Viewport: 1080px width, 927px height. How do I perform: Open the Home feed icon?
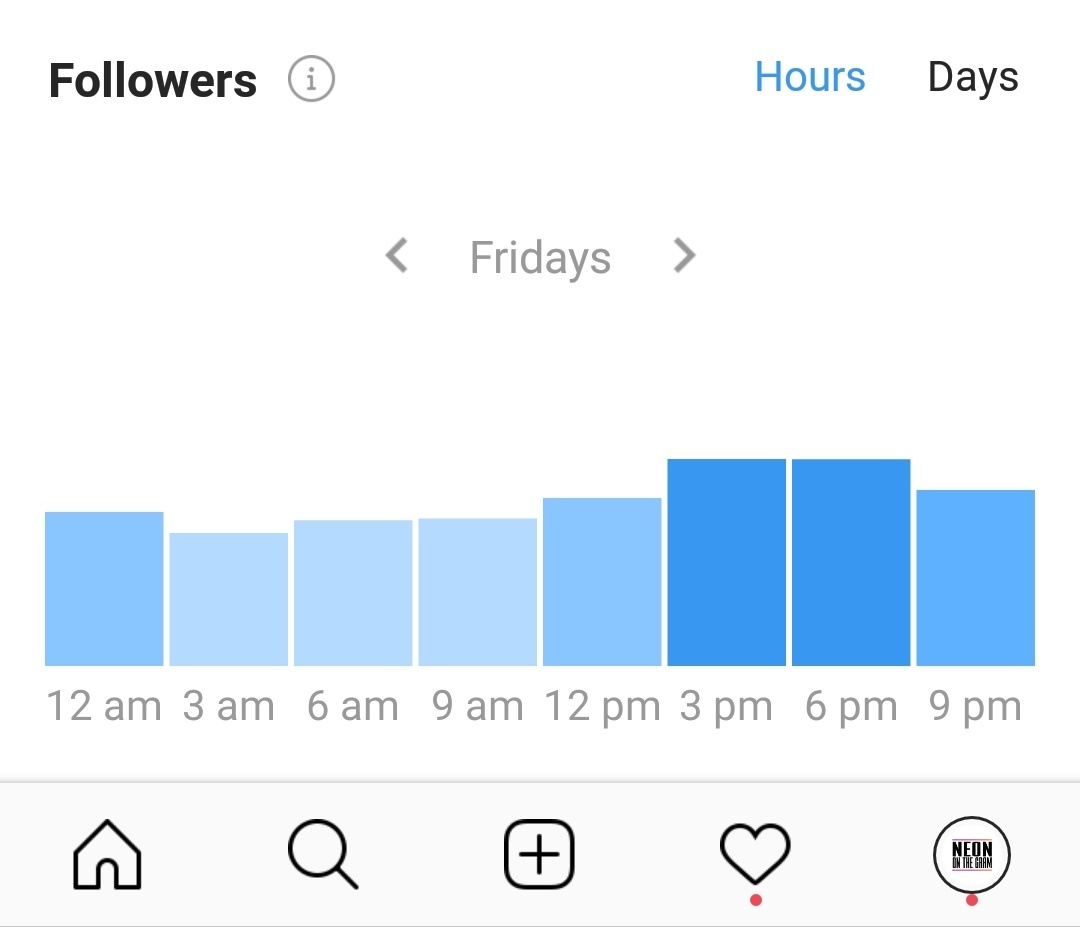click(x=107, y=852)
